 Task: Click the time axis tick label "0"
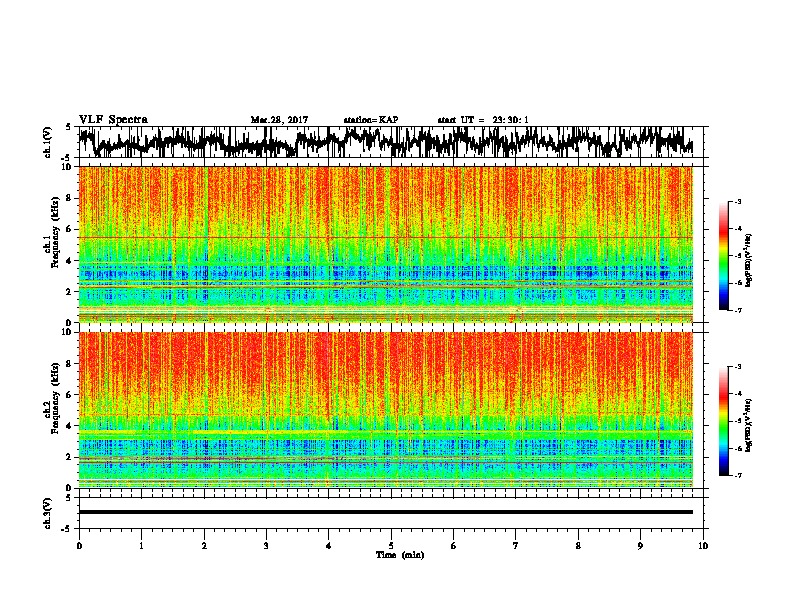click(79, 546)
